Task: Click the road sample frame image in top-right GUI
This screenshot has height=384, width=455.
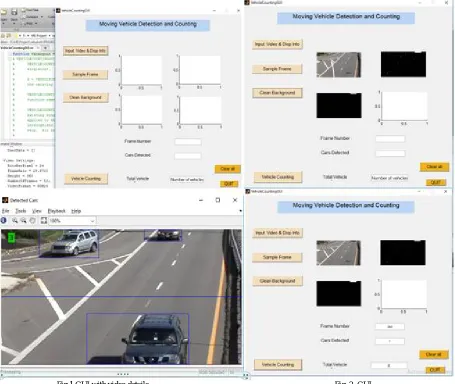Action: pos(339,65)
